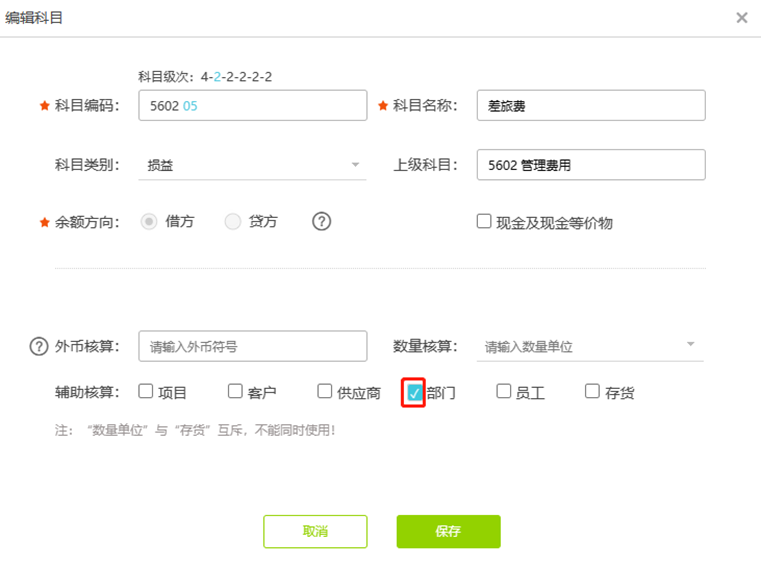Click the 保存 button

(448, 531)
